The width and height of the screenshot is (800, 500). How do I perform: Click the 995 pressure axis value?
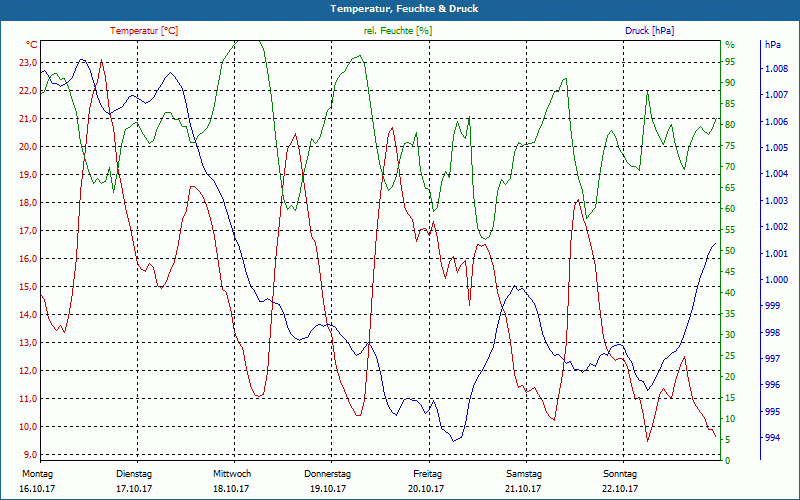(773, 411)
